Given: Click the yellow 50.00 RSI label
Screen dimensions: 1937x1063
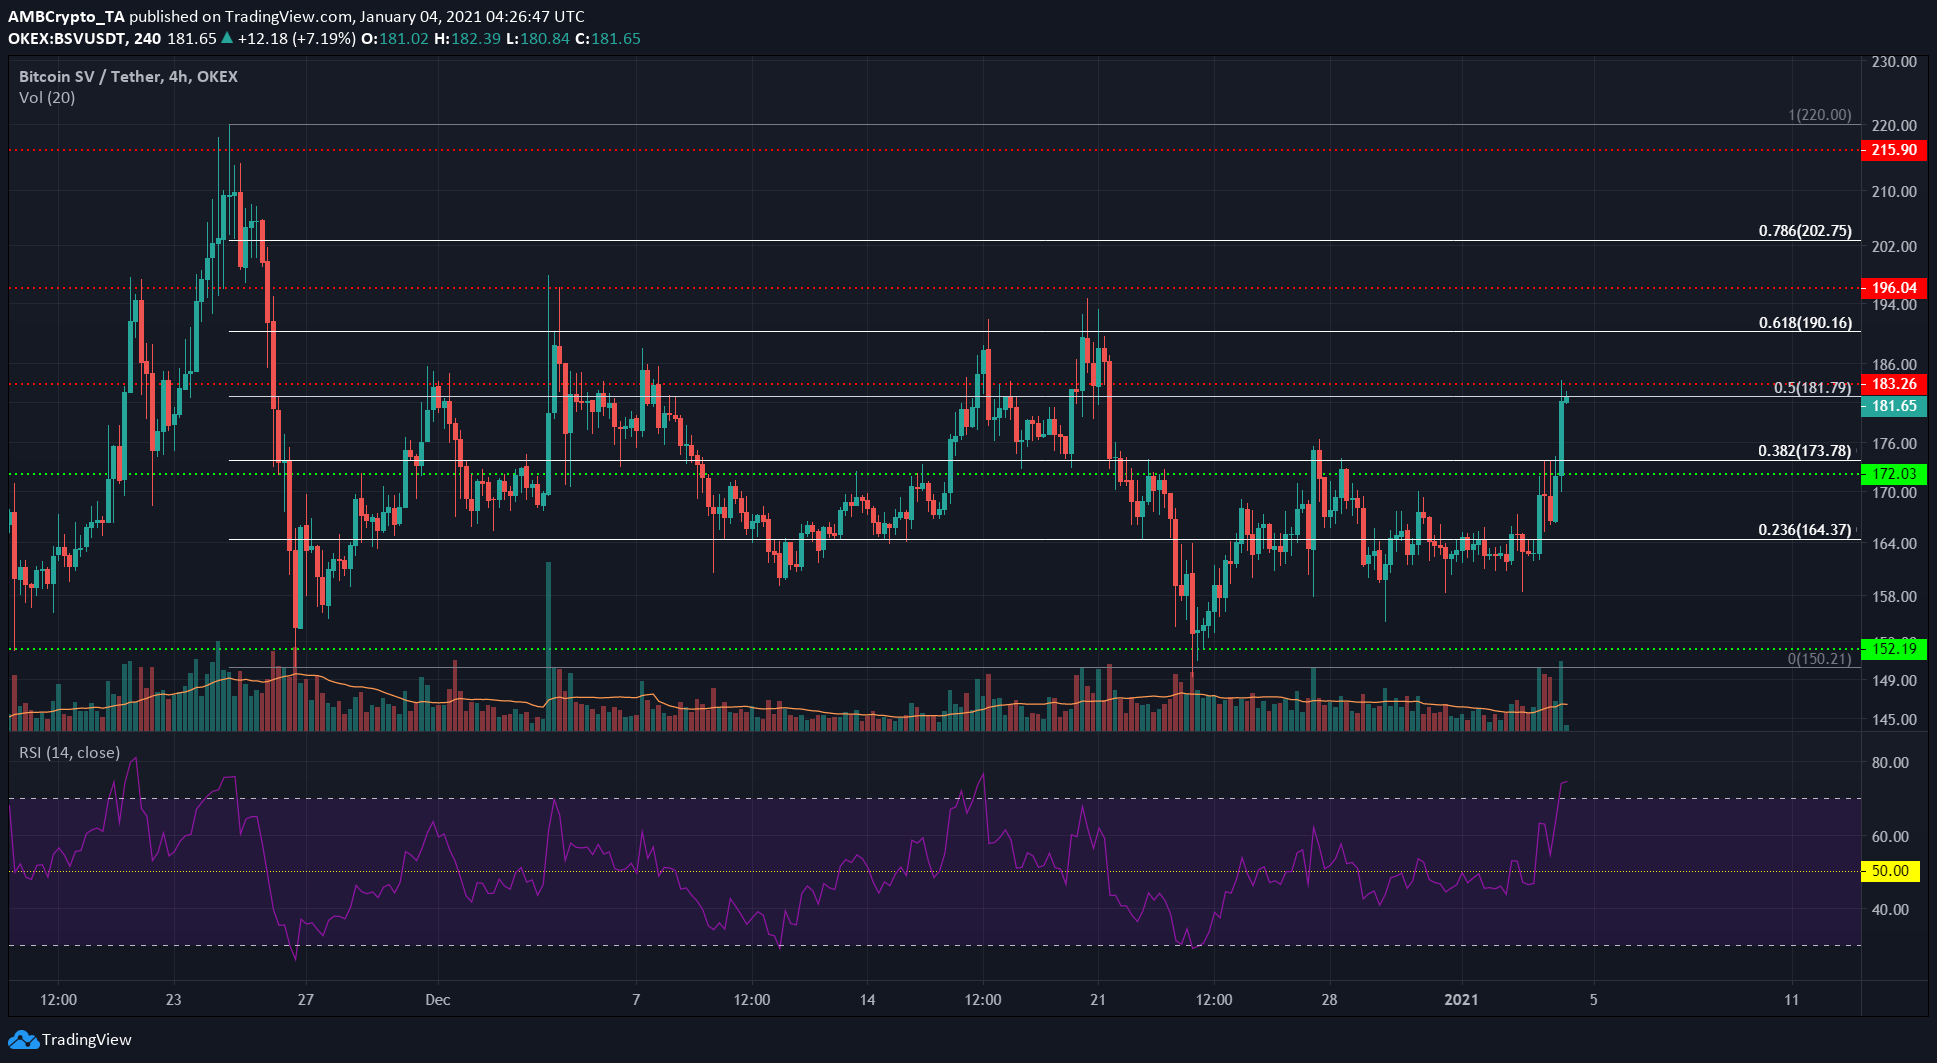Looking at the screenshot, I should (1890, 871).
